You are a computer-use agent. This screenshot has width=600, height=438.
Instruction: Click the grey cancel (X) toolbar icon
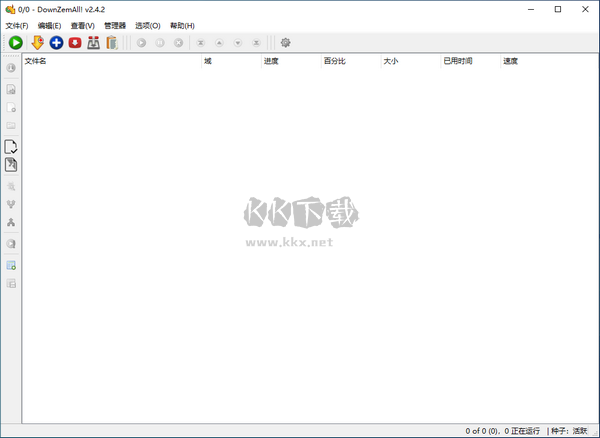pos(178,43)
